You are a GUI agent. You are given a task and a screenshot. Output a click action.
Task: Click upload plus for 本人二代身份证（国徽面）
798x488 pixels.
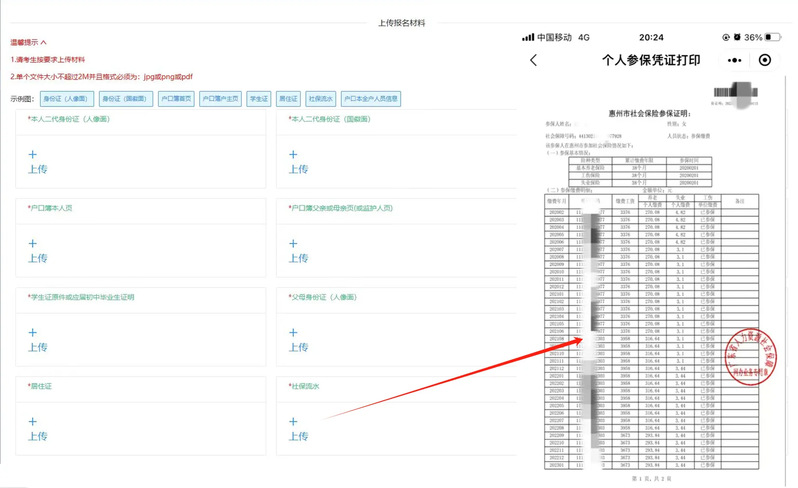293,155
